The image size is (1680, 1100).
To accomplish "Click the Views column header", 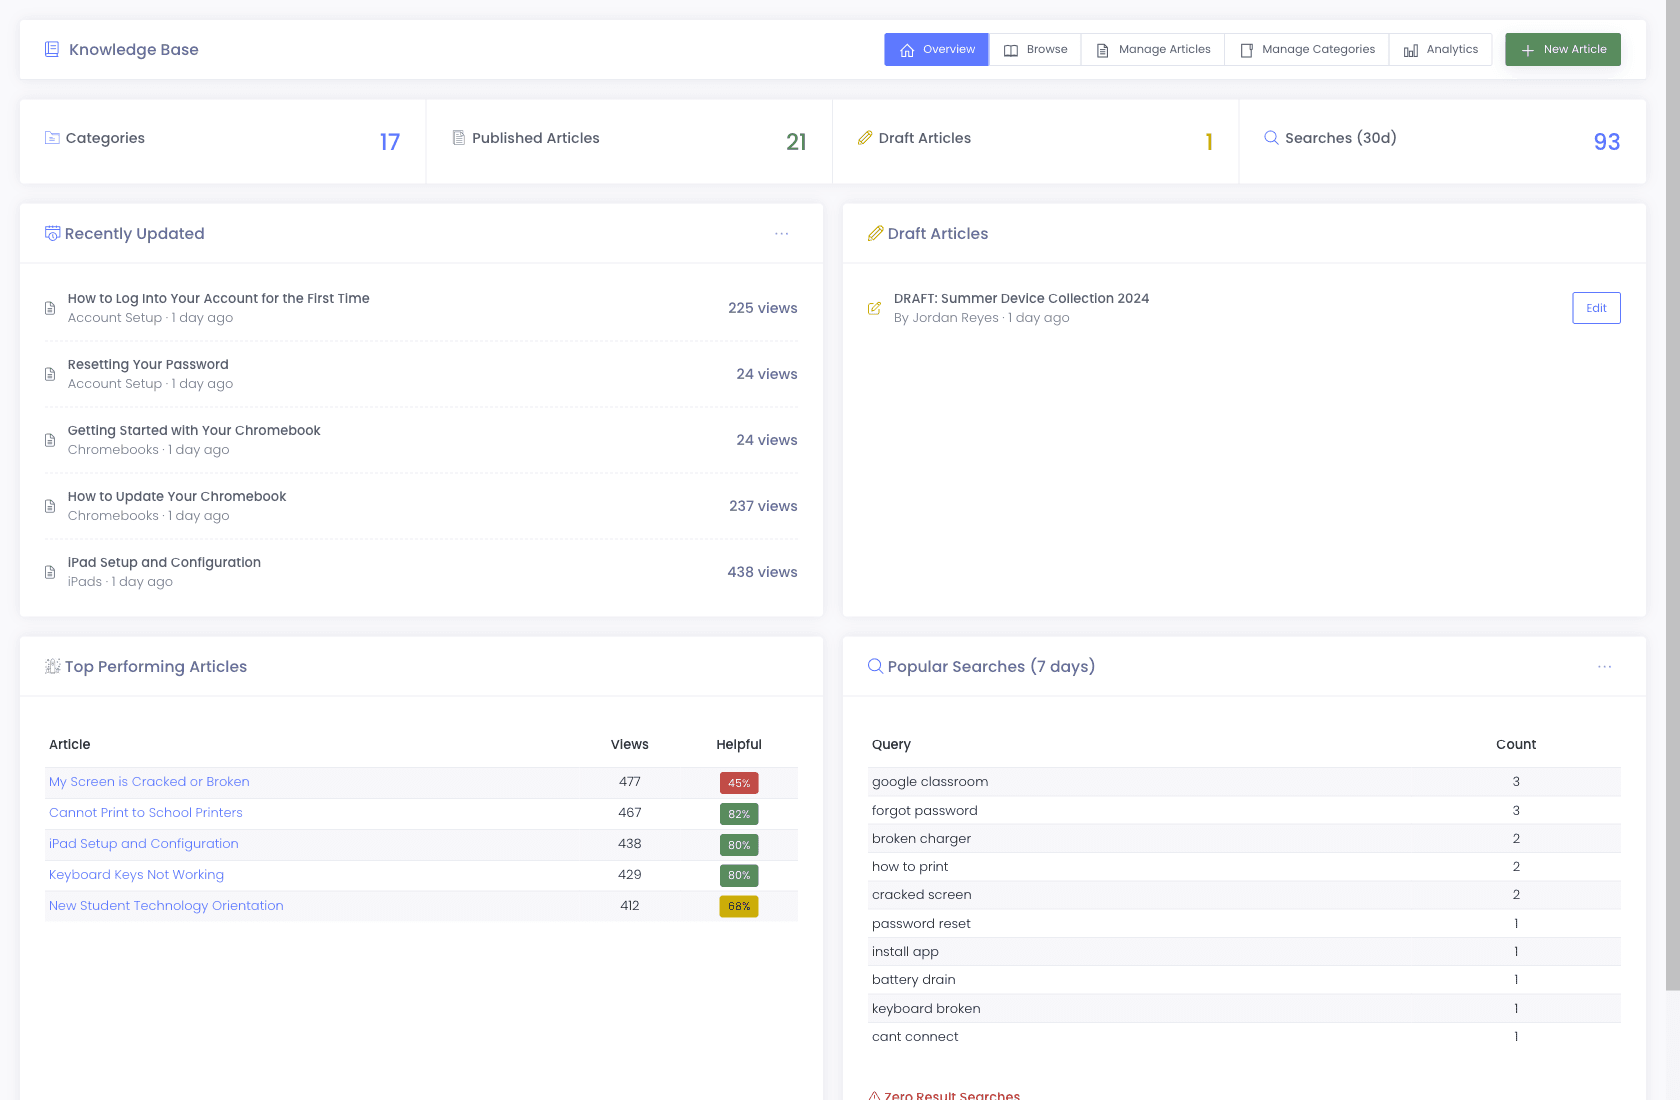I will tap(630, 744).
